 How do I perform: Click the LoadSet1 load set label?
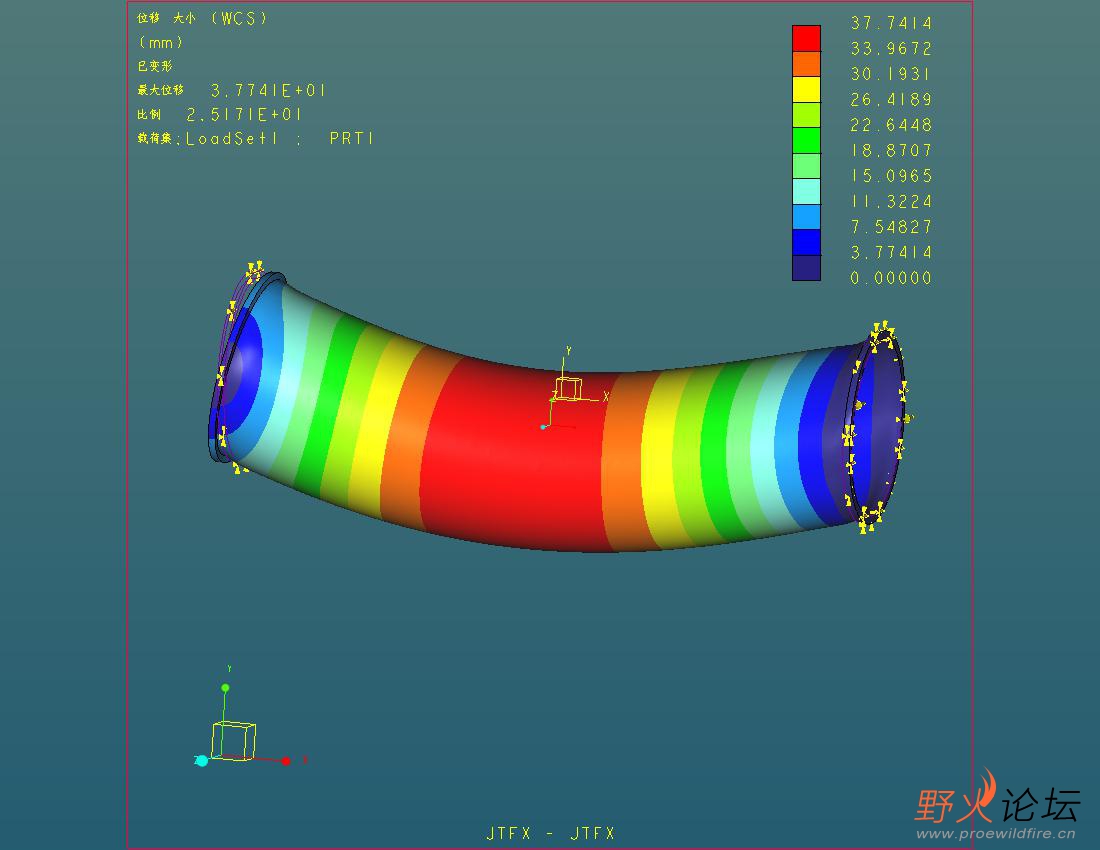click(x=232, y=138)
